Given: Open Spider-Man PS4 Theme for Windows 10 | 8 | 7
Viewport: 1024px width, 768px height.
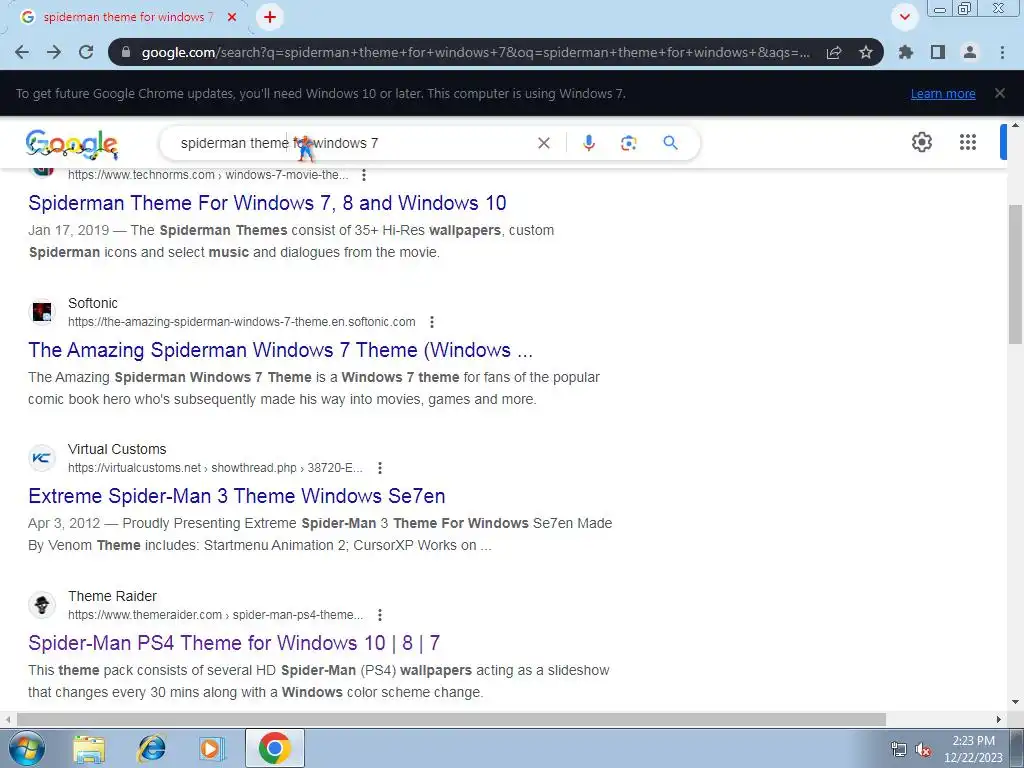Looking at the screenshot, I should [x=234, y=643].
